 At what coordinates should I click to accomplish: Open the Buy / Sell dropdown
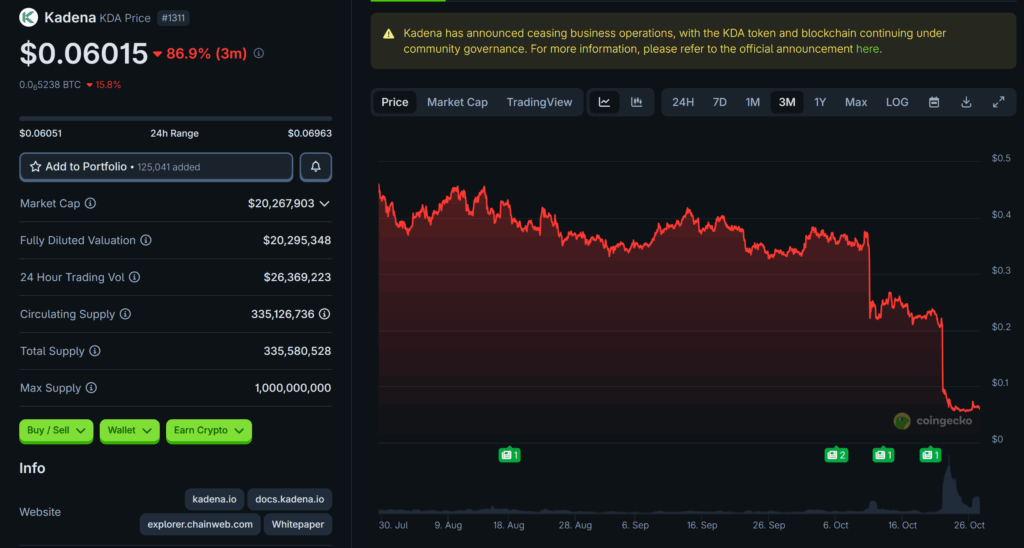coord(56,430)
